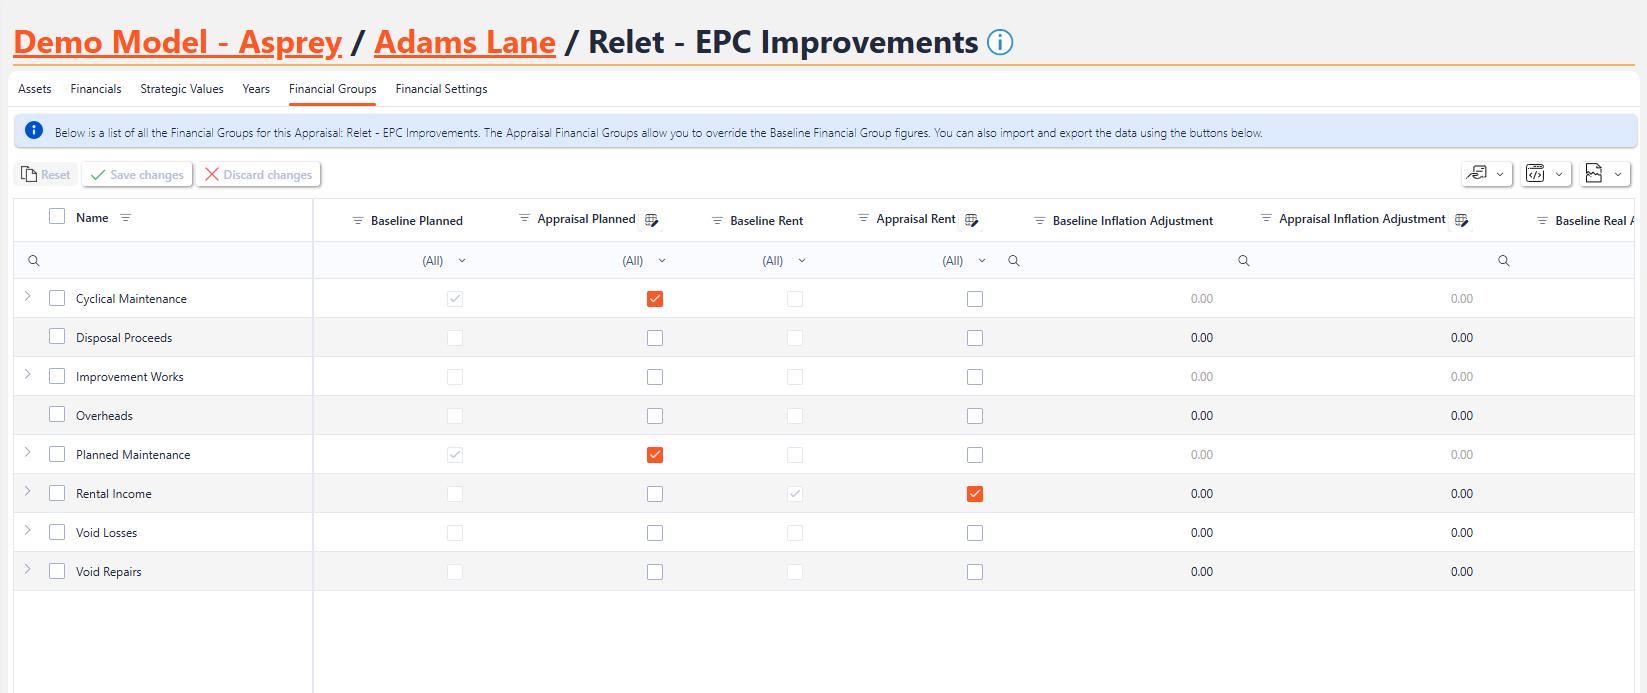This screenshot has width=1647, height=693.
Task: Click the code window toolbar icon
Action: click(x=1535, y=174)
